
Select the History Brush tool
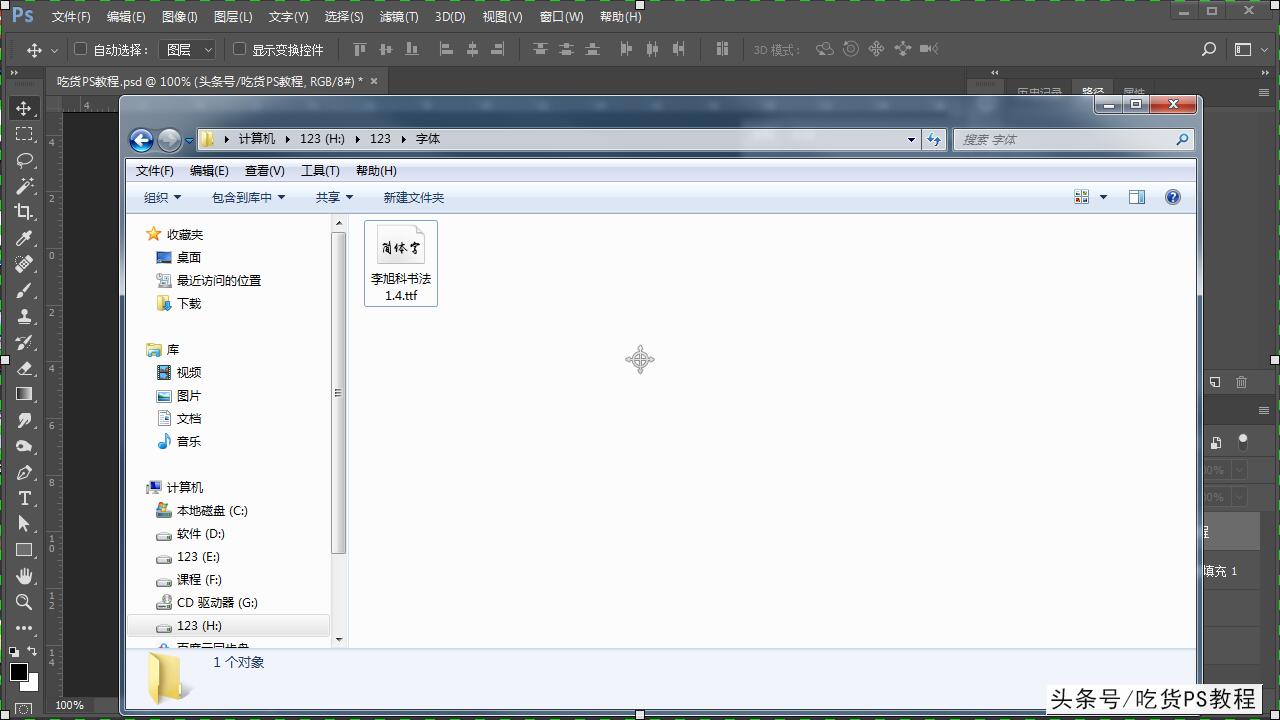(24, 342)
